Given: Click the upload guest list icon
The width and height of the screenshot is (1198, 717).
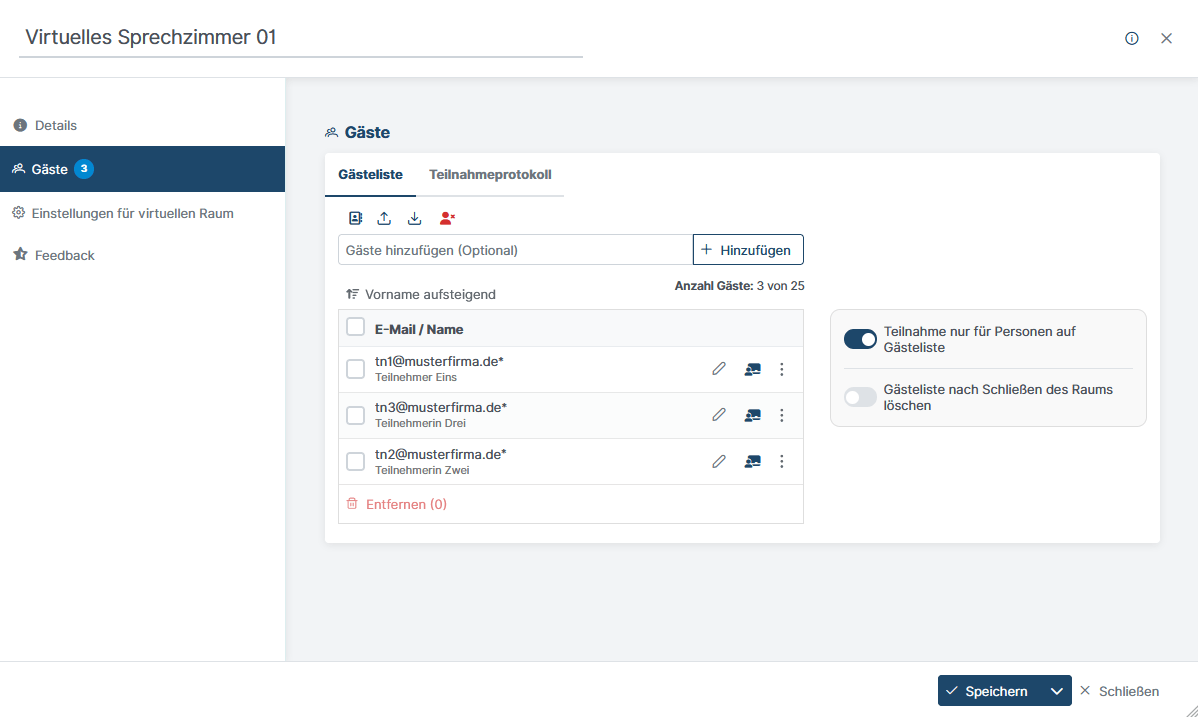Looking at the screenshot, I should click(384, 218).
